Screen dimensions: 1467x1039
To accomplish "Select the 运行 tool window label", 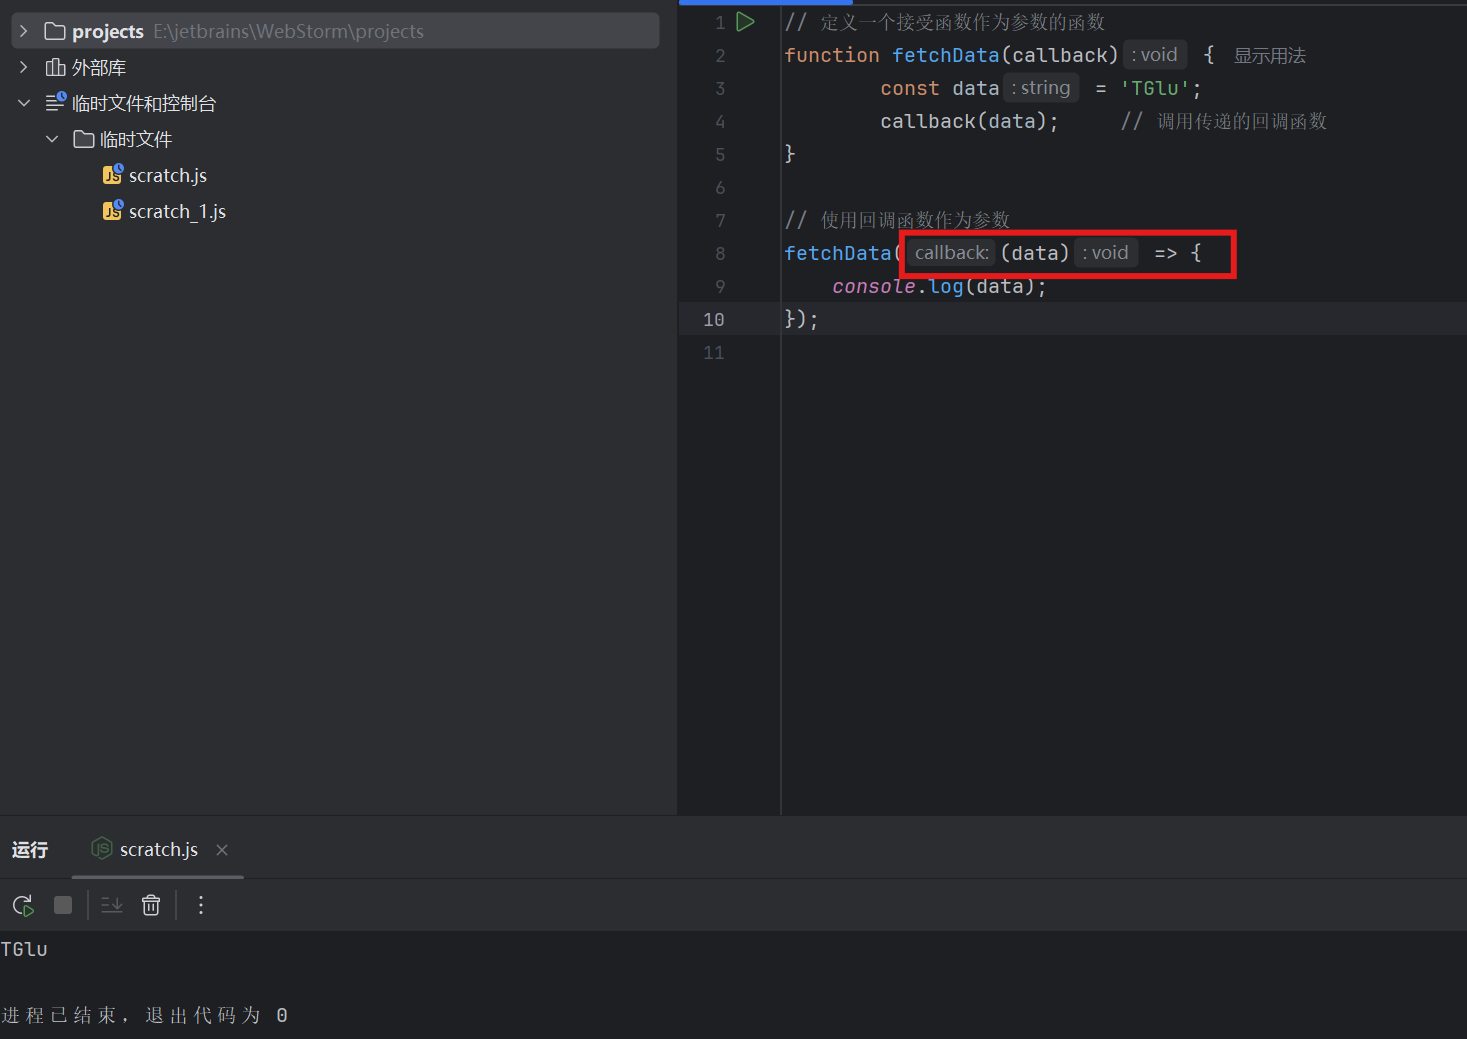I will click(x=30, y=849).
